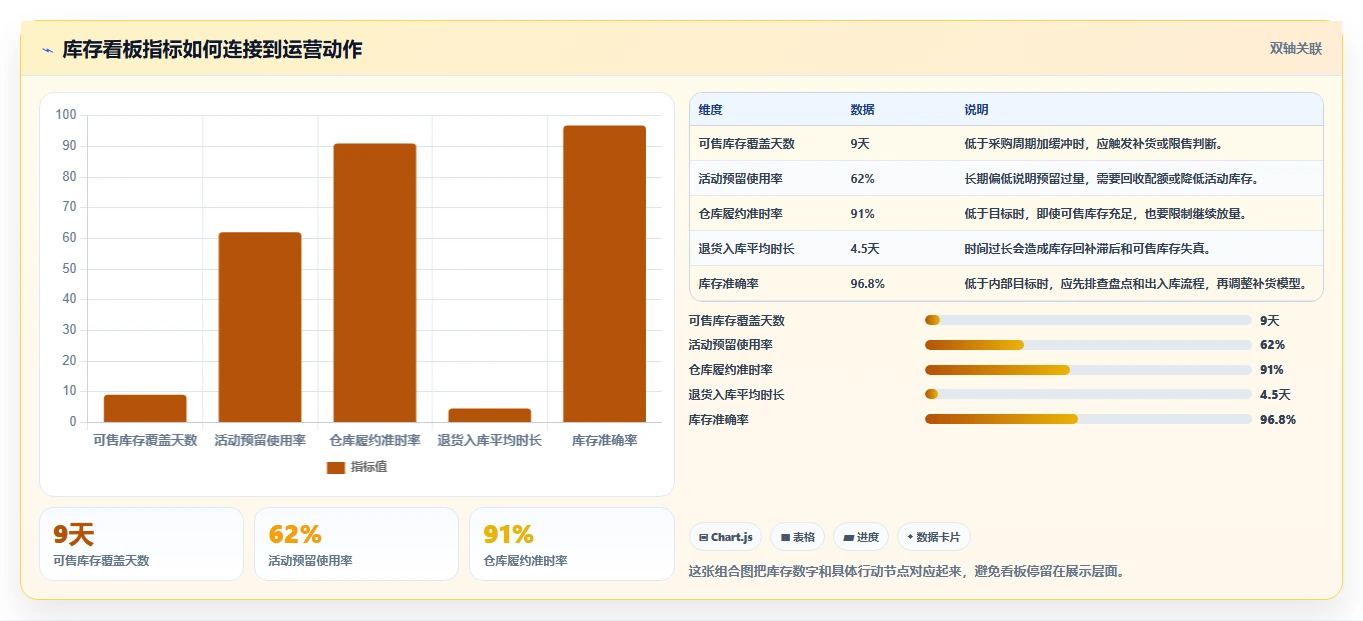
Task: Toggle the 指标值 legend swatch in the chart
Action: [336, 467]
